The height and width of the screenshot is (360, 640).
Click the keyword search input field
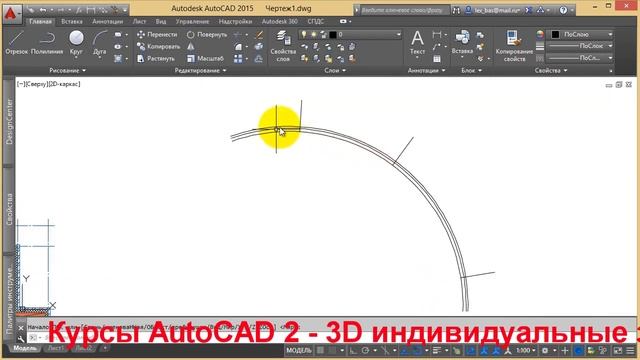[405, 10]
